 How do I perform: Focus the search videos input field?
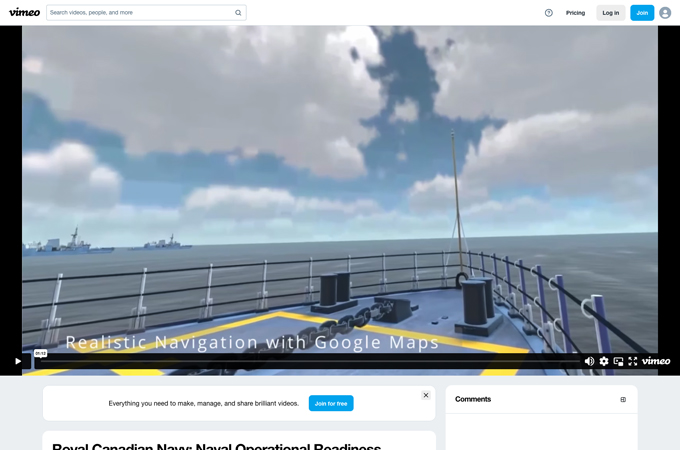pyautogui.click(x=146, y=13)
